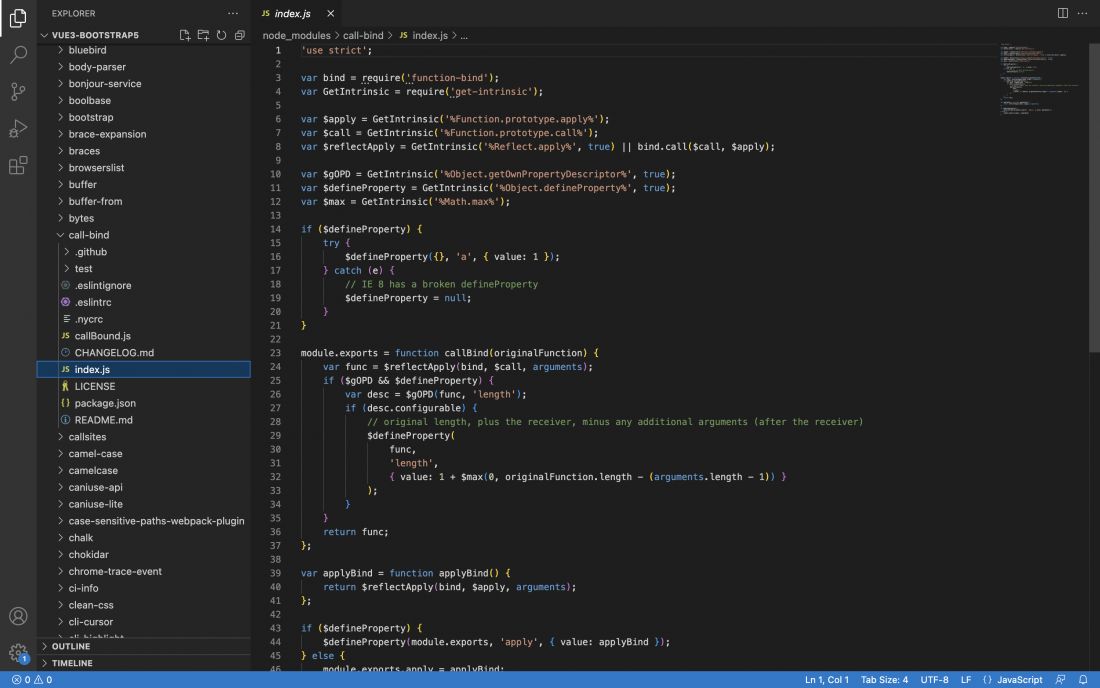Image resolution: width=1100 pixels, height=688 pixels.
Task: Open the LICENSE file
Action: pyautogui.click(x=143, y=386)
